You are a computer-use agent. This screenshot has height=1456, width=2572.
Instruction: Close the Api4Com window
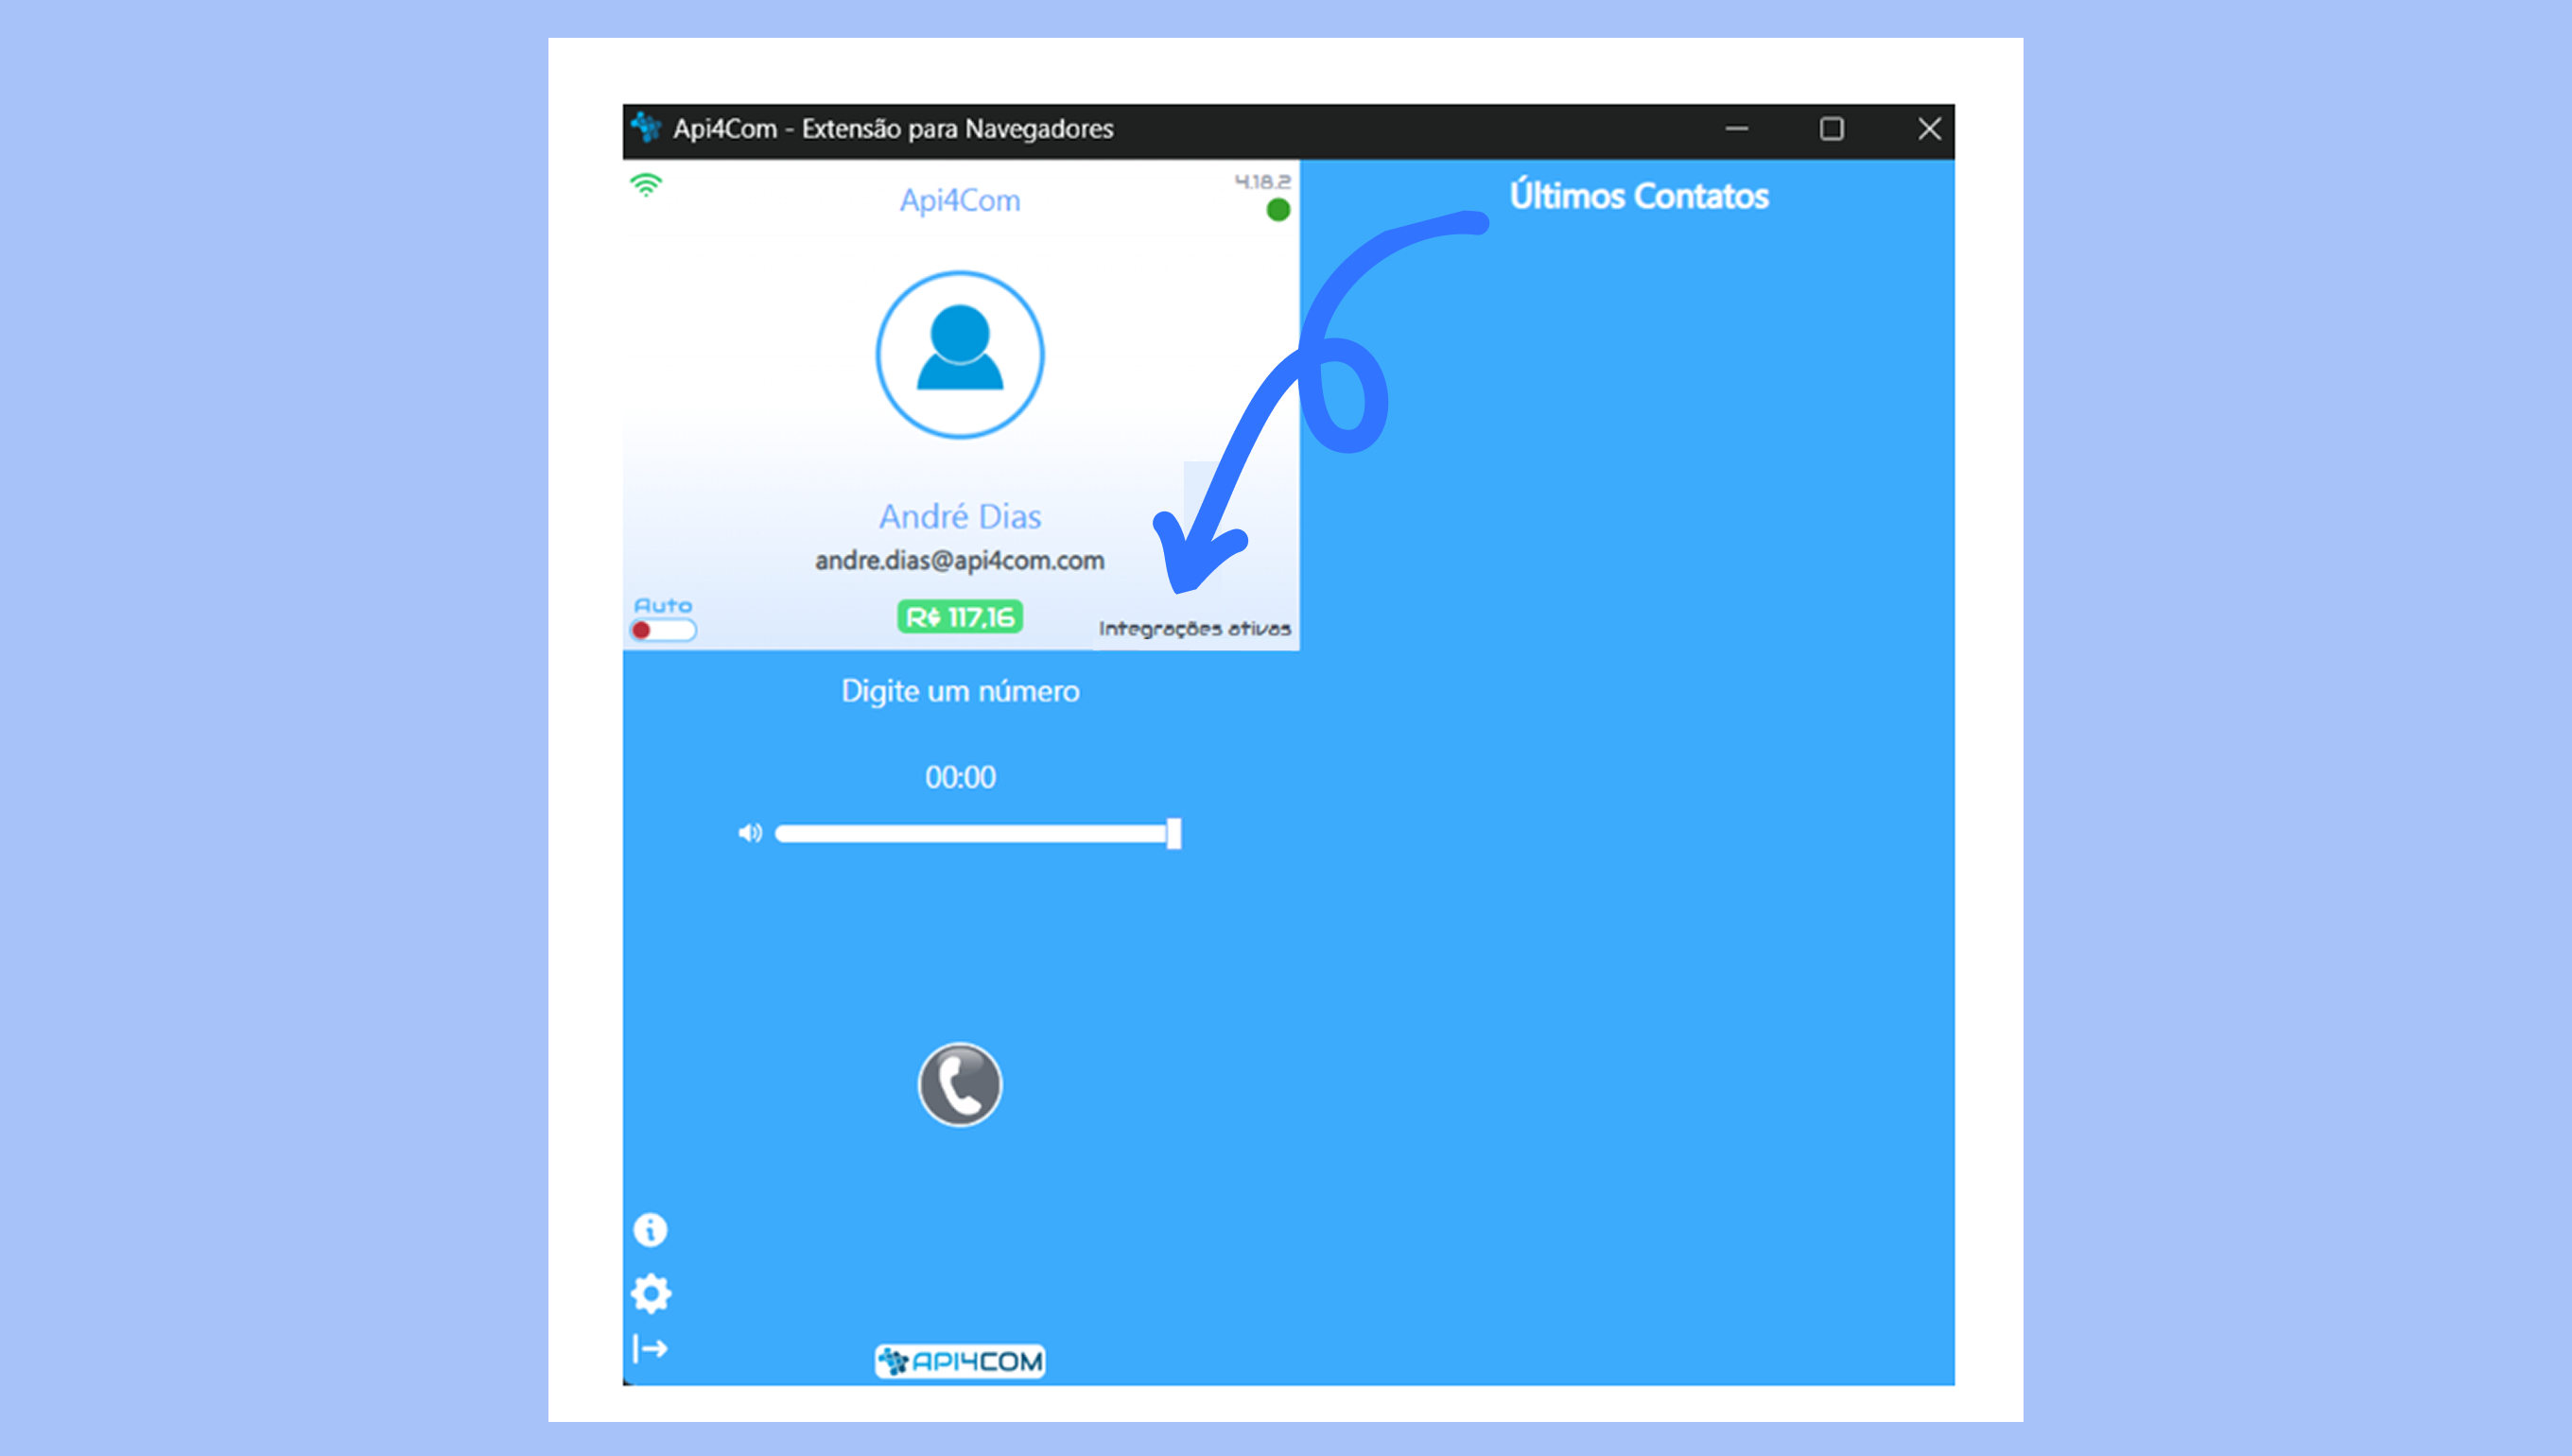[x=1929, y=129]
